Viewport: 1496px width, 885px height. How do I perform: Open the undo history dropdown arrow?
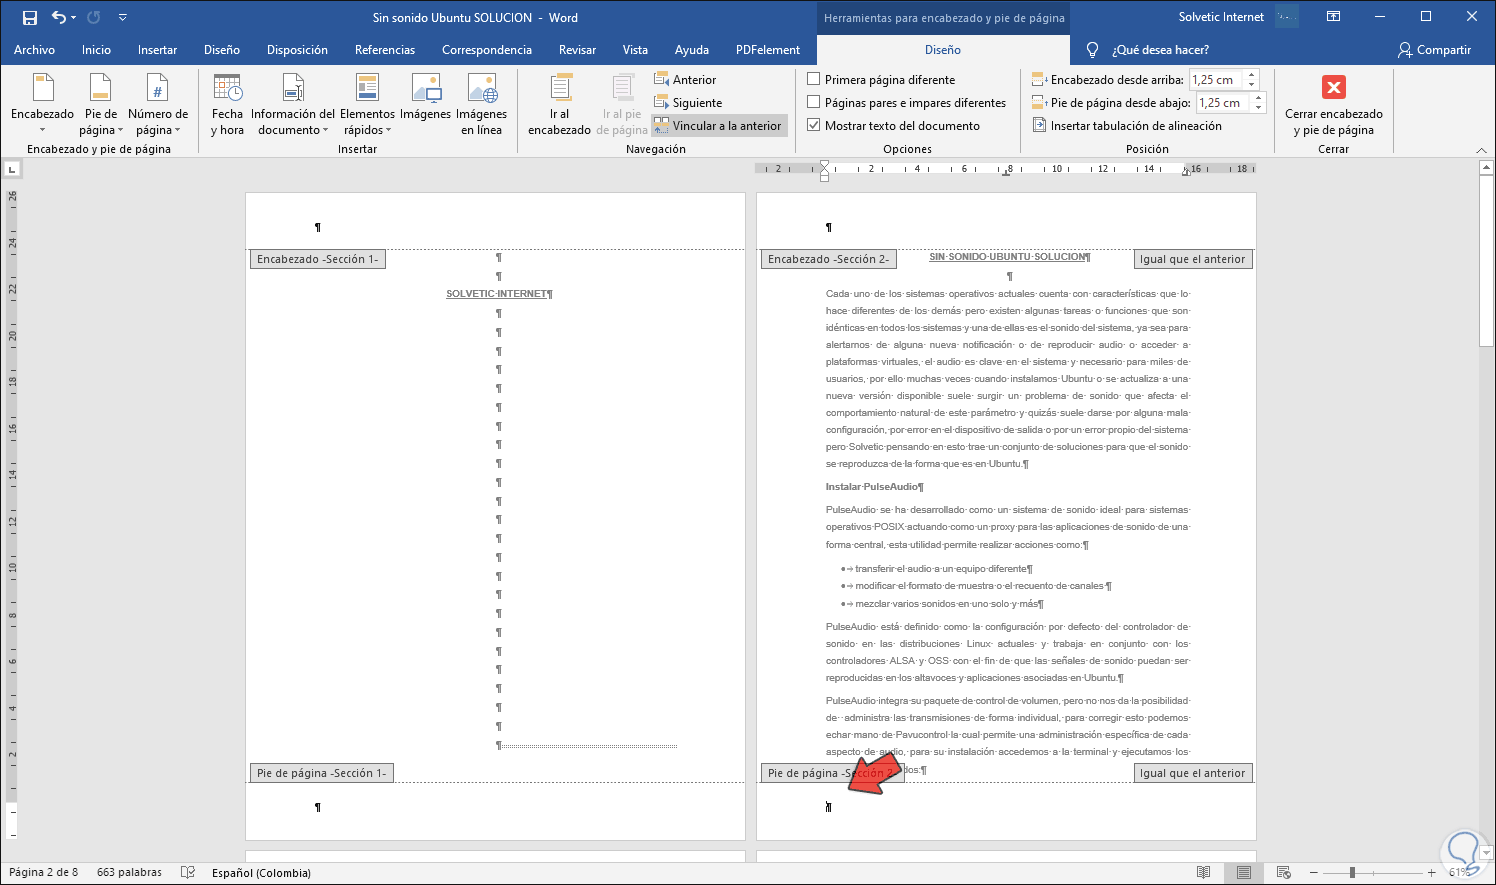click(x=73, y=18)
